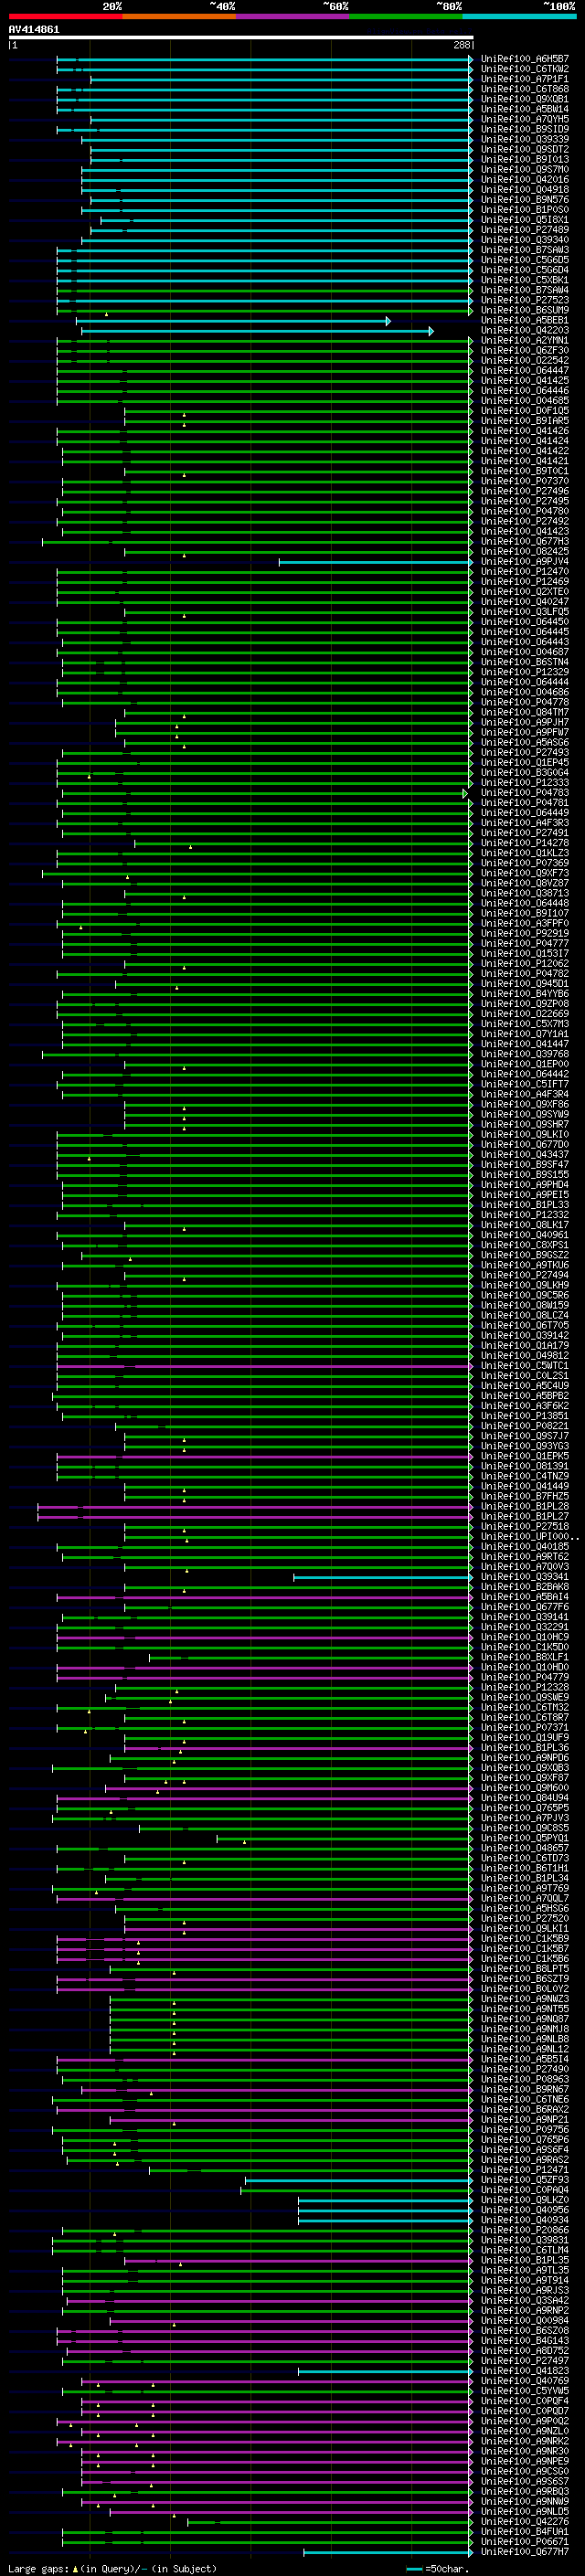Screen dimensions: 585x2576
Task: Open hit UniRef100_B1PL36
Action: [x=525, y=1748]
